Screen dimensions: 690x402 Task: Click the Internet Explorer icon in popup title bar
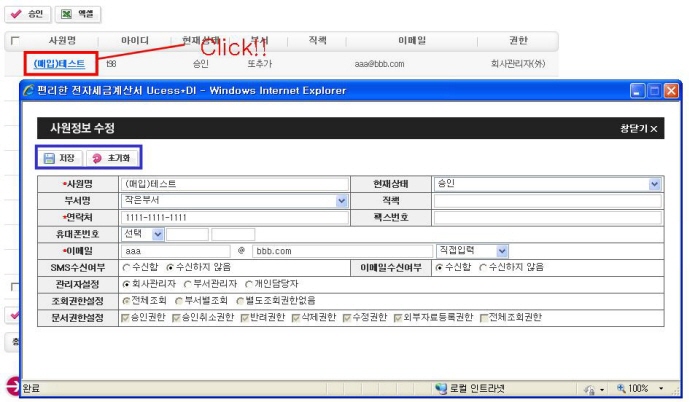[x=29, y=90]
